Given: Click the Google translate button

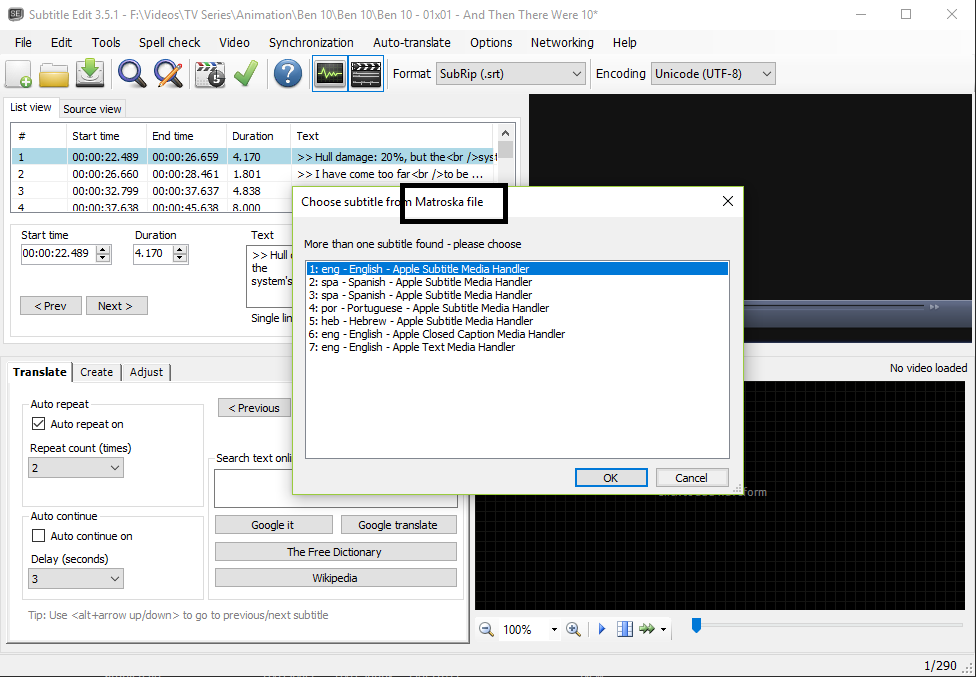Looking at the screenshot, I should pyautogui.click(x=398, y=525).
